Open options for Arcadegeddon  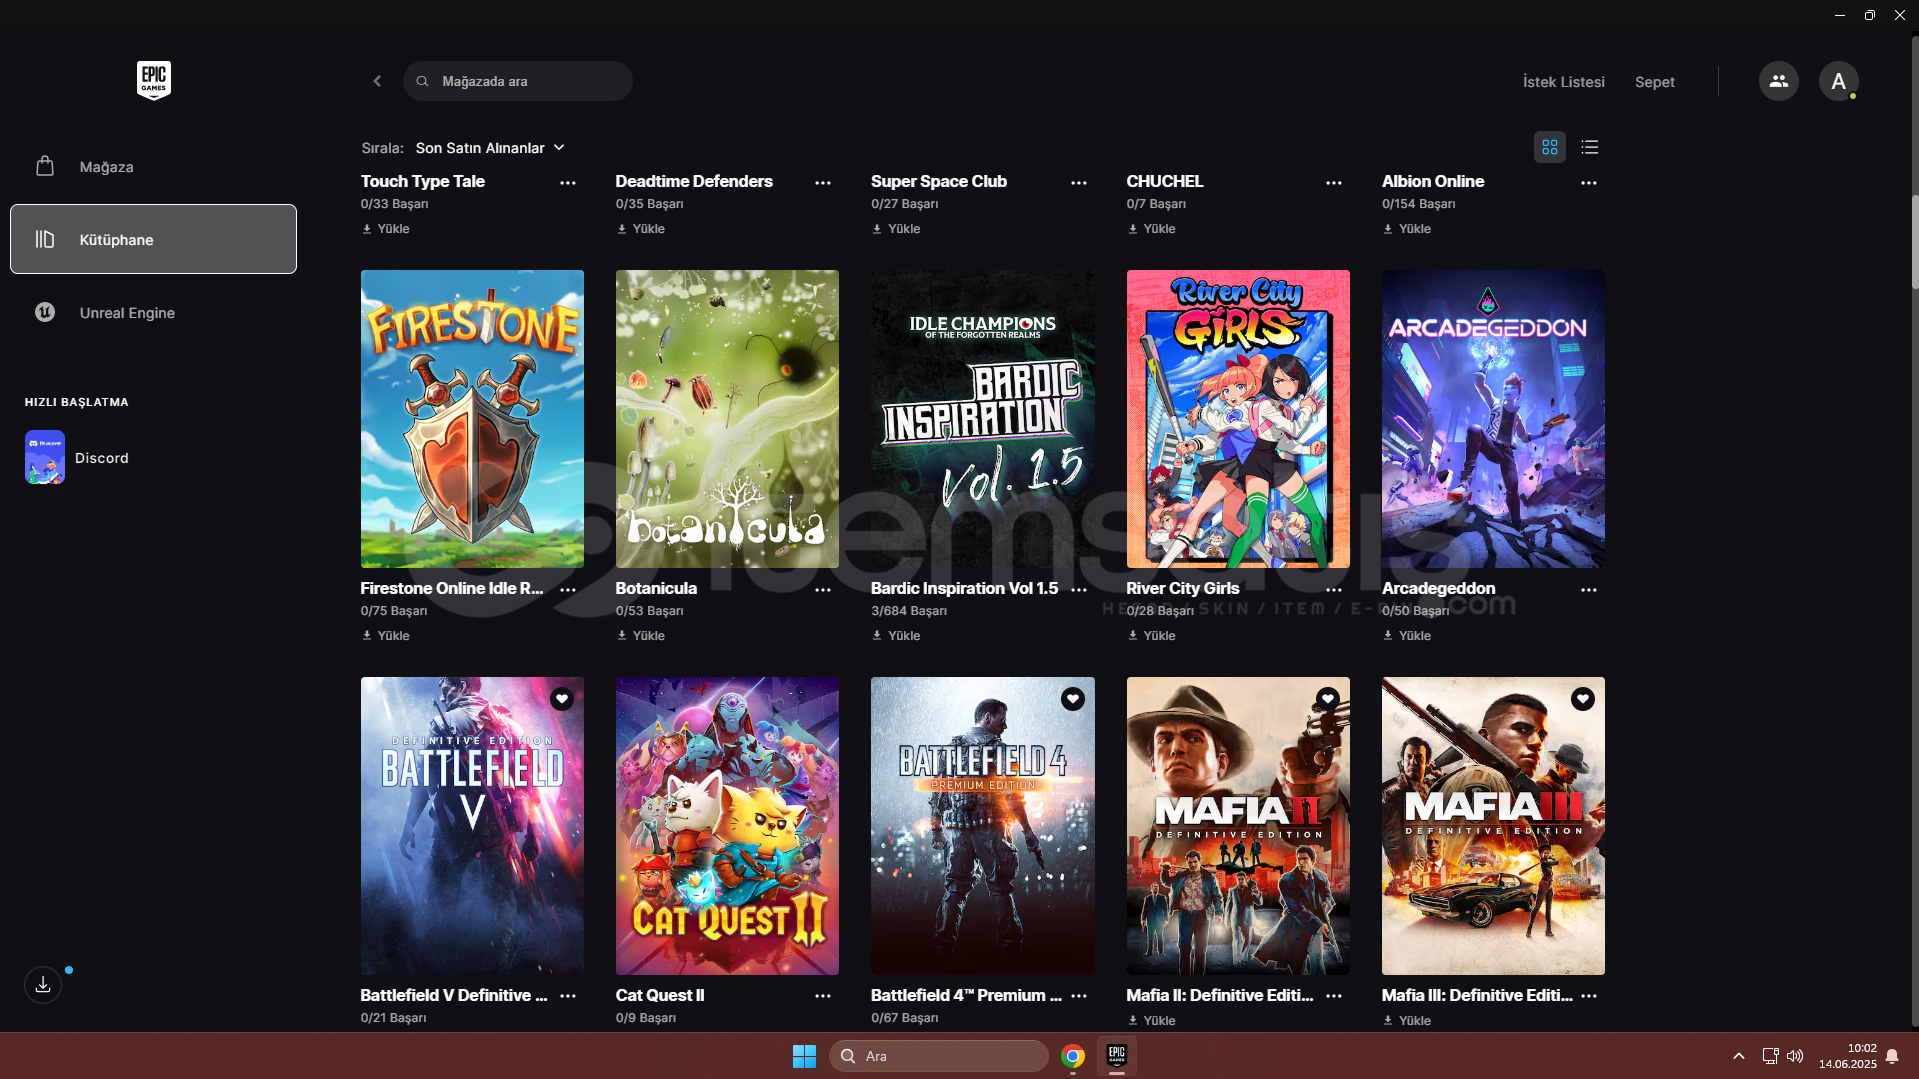[x=1588, y=590]
